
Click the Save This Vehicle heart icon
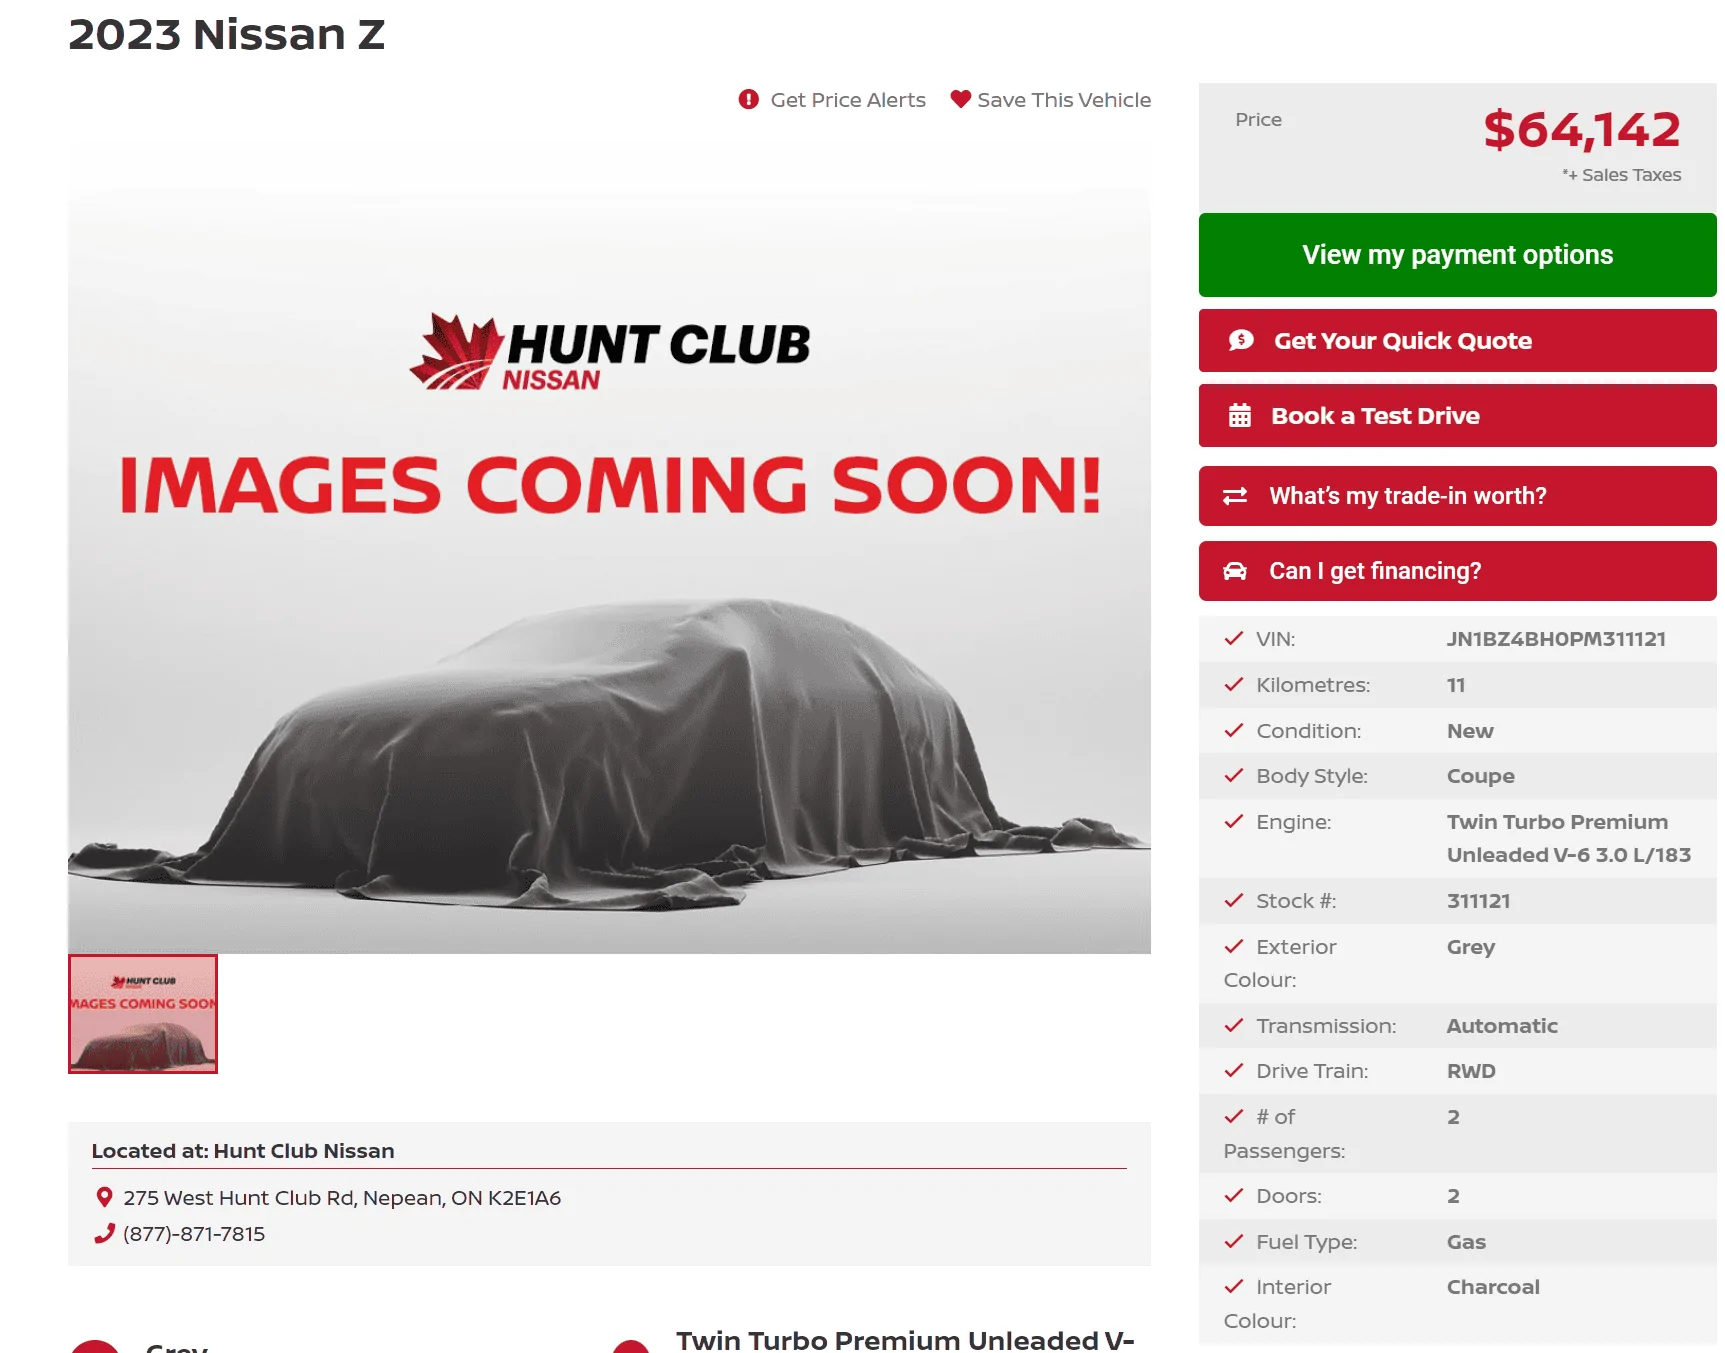961,99
